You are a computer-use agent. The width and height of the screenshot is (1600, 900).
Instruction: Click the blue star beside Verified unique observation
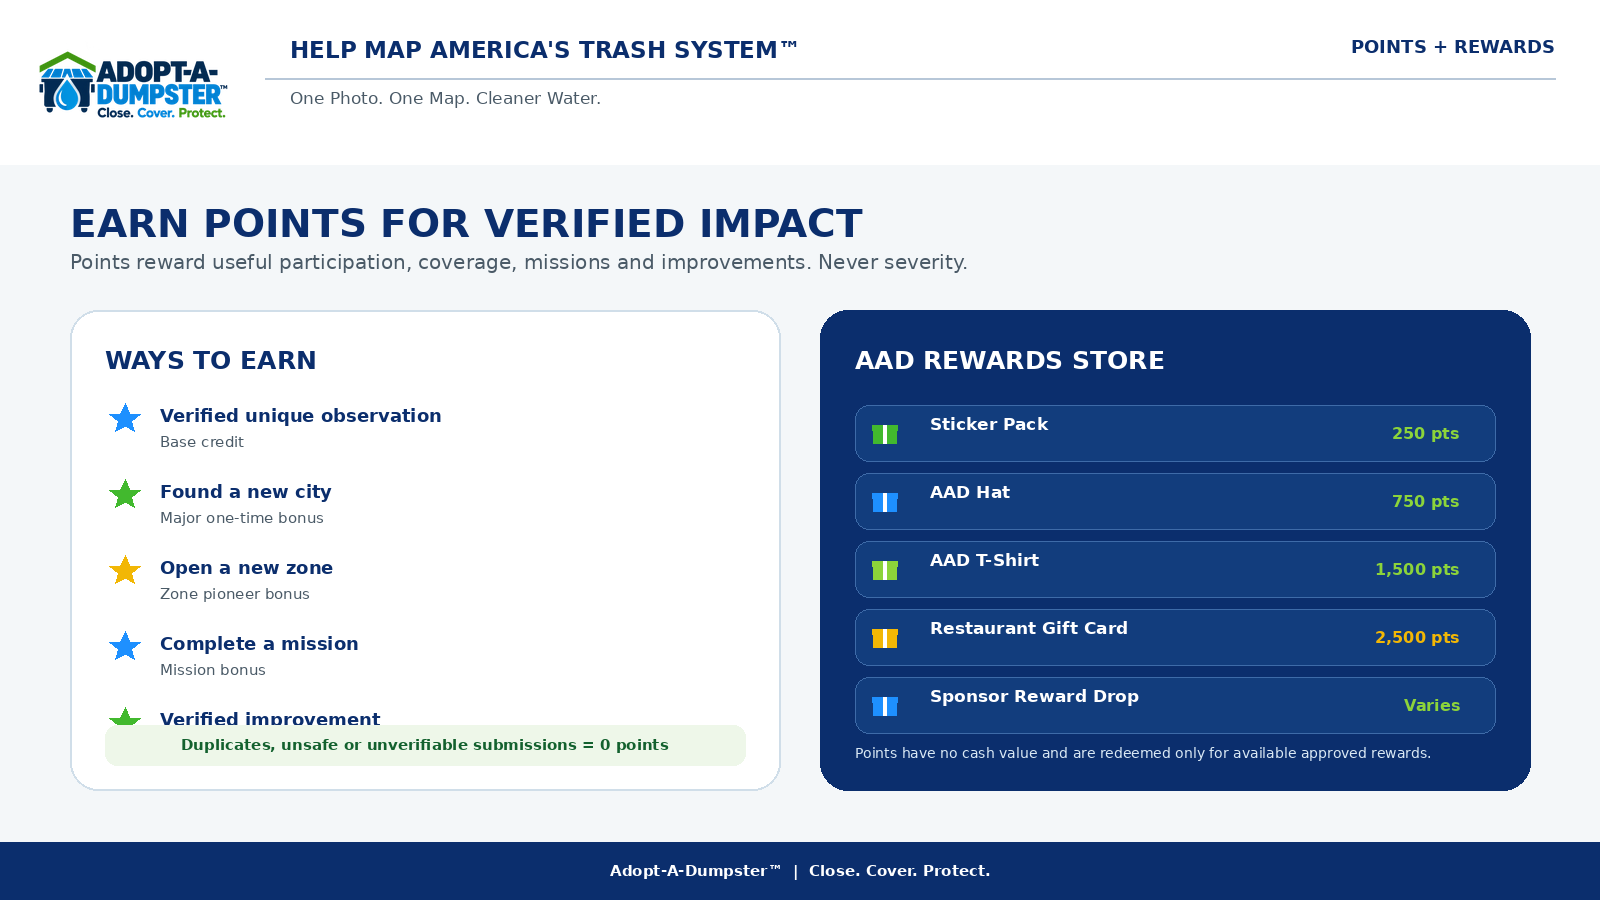[125, 418]
